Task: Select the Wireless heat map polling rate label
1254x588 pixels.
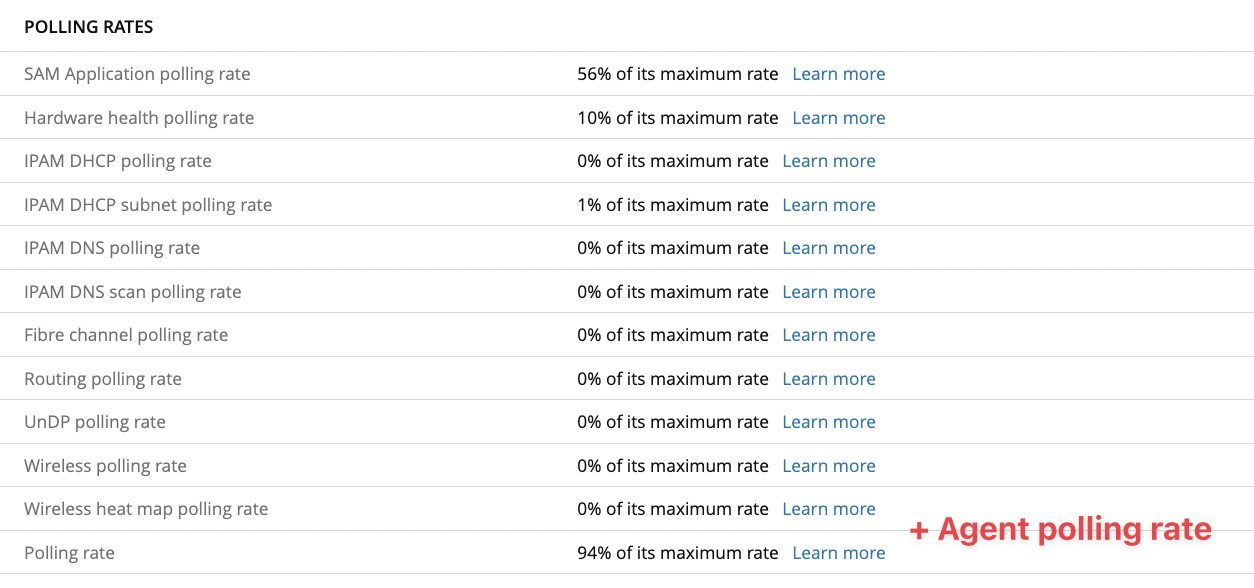Action: (146, 509)
